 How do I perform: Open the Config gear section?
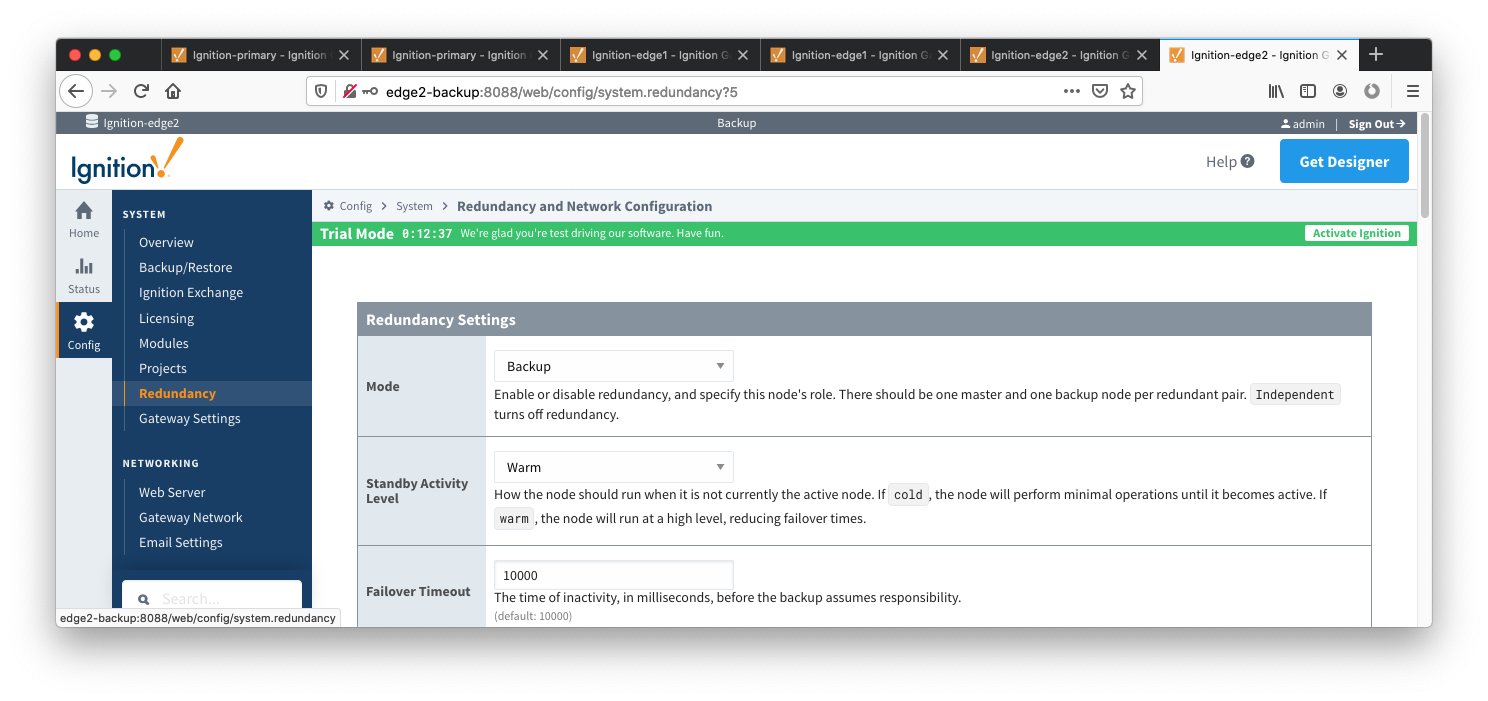(84, 331)
